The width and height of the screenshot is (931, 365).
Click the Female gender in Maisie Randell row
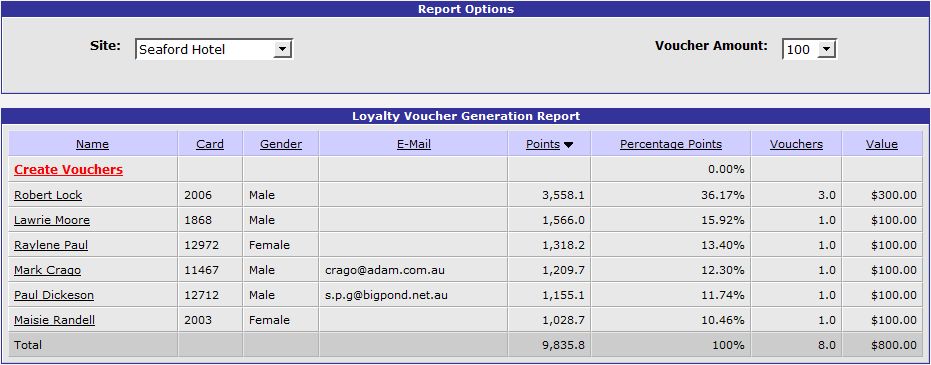270,320
